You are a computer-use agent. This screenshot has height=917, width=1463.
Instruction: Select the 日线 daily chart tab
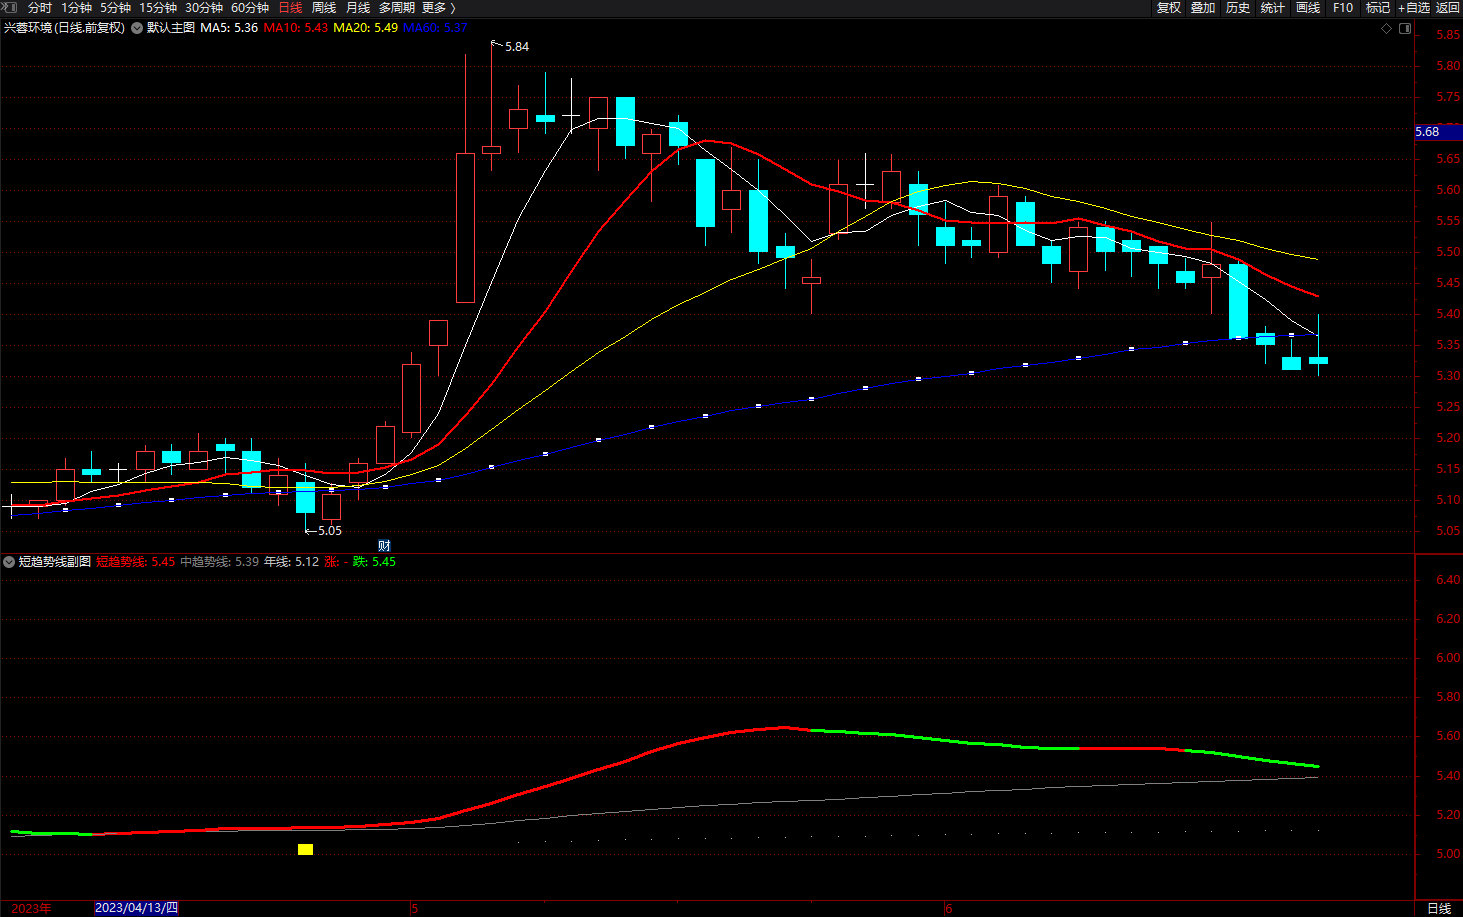point(290,8)
